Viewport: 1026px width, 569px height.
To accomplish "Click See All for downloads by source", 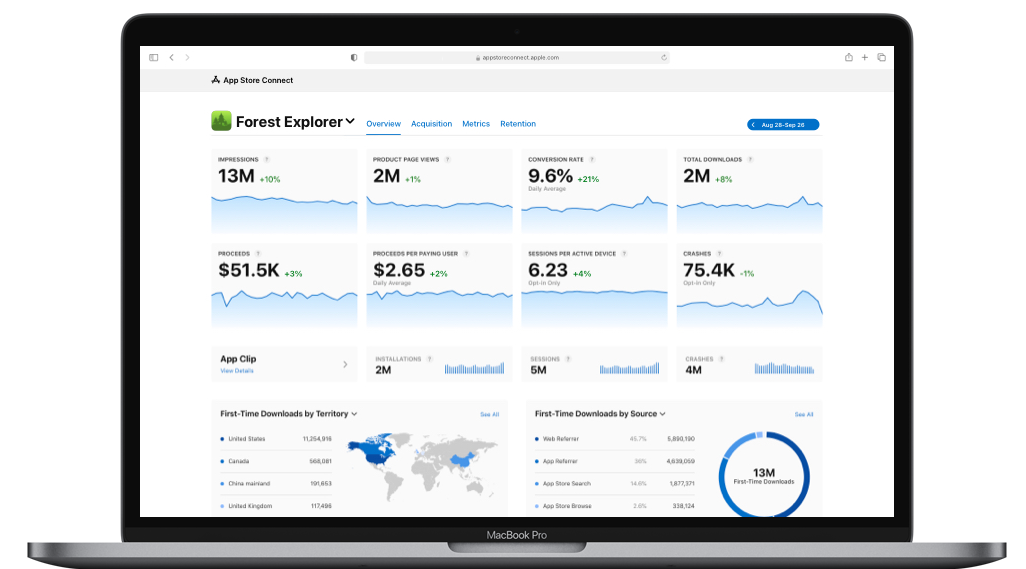I will click(x=804, y=415).
